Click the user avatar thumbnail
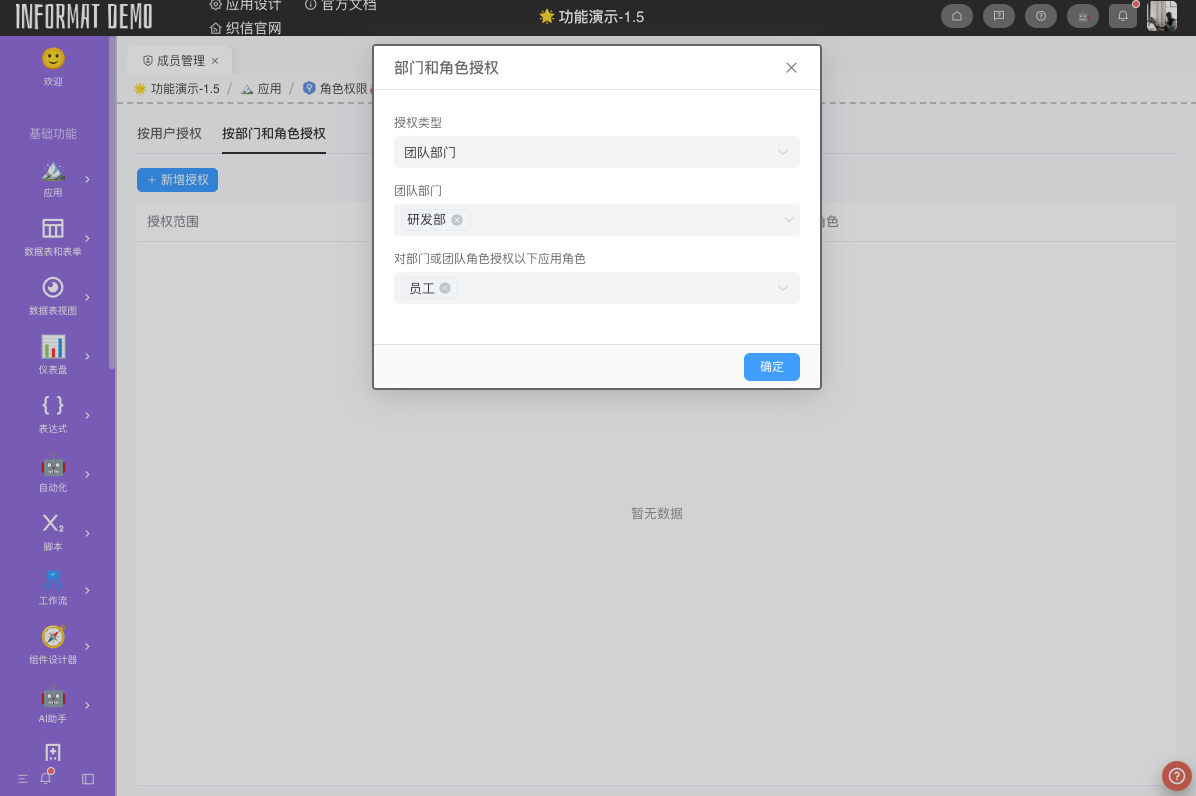Viewport: 1196px width, 796px height. [1161, 16]
